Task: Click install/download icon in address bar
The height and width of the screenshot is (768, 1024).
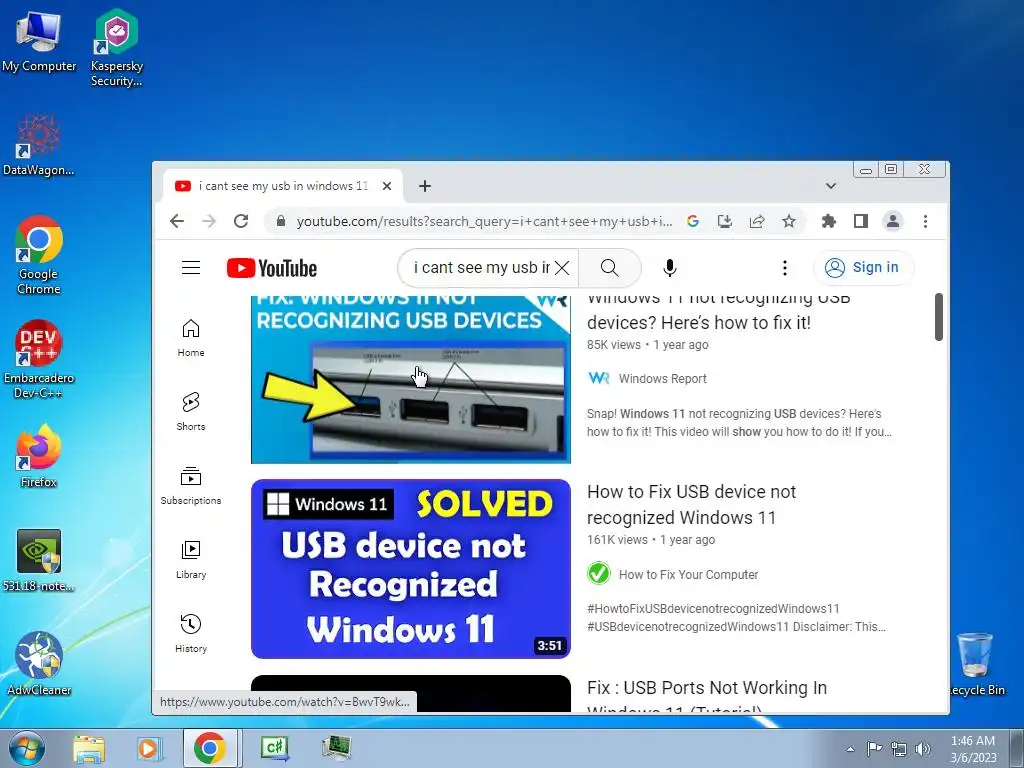Action: tap(725, 221)
